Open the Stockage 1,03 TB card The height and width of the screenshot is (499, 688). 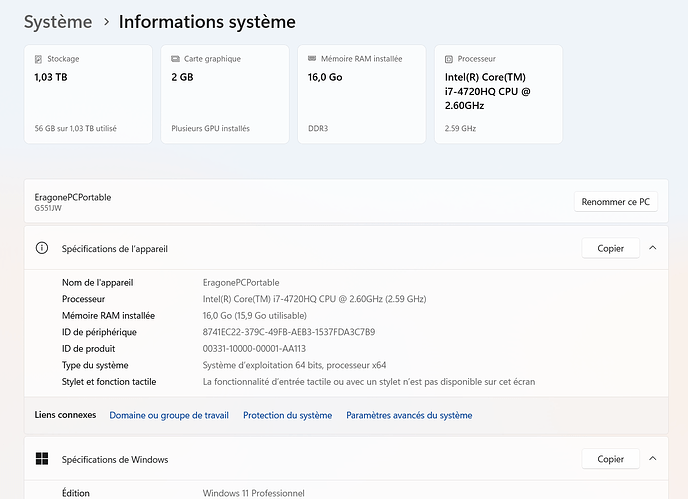tap(88, 94)
